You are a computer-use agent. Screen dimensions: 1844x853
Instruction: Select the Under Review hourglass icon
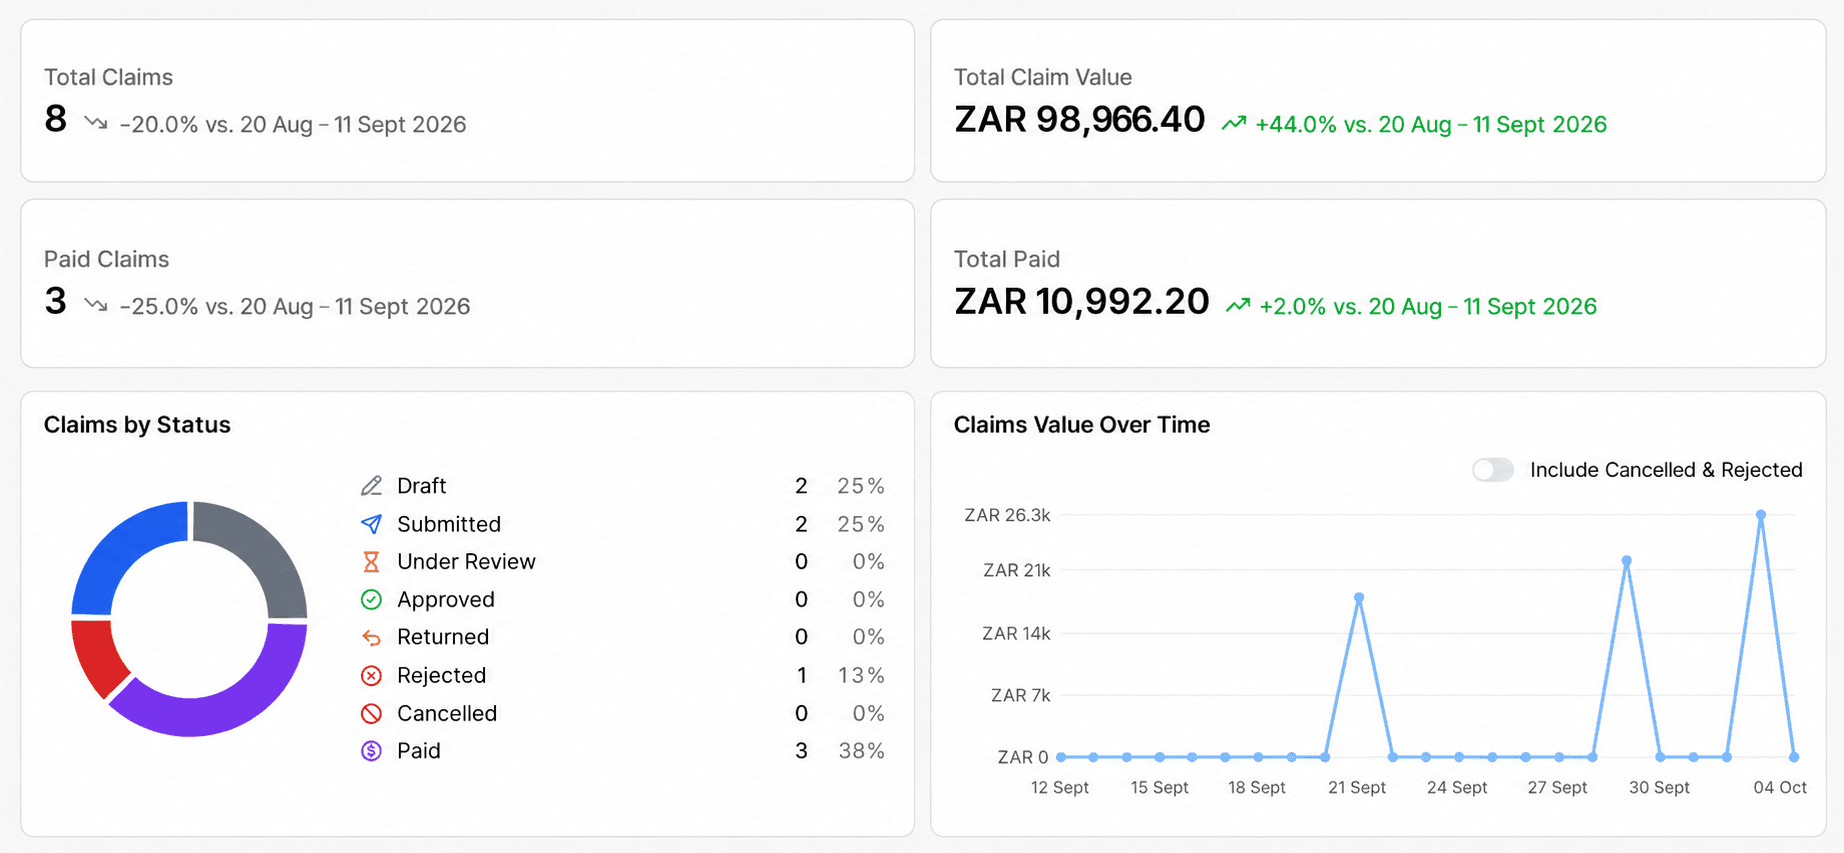coord(371,562)
